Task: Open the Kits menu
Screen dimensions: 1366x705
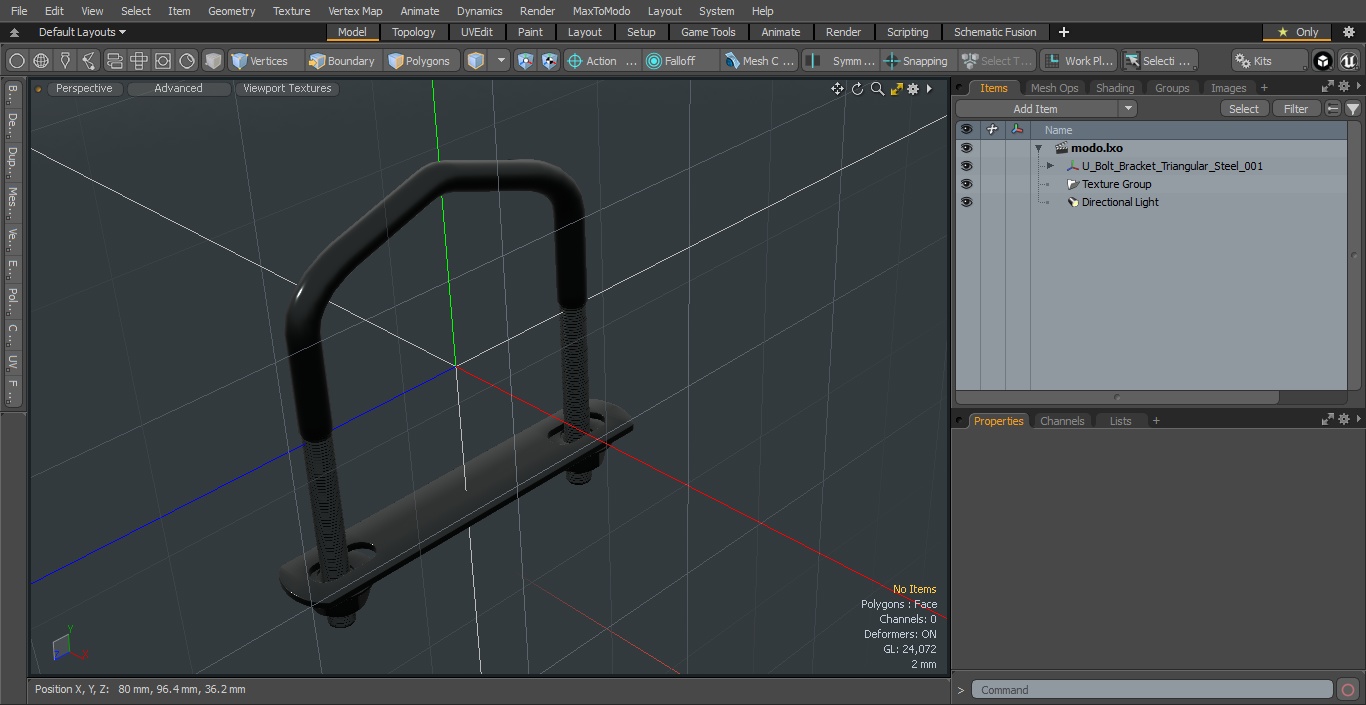Action: pos(1269,61)
